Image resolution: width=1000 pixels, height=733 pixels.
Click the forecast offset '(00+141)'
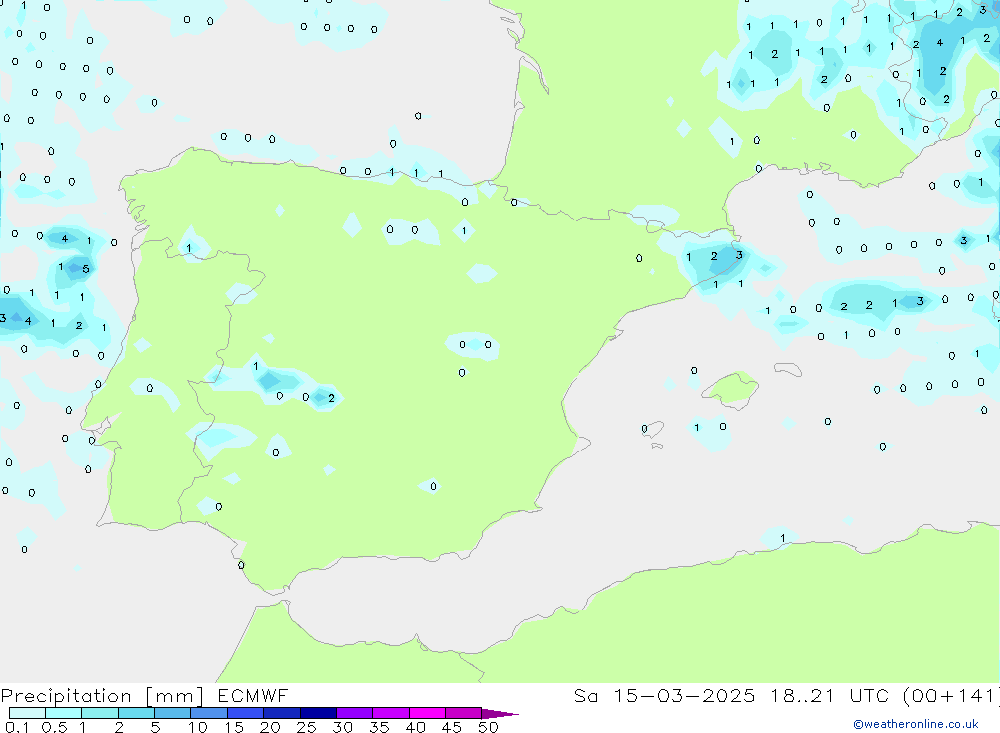click(x=952, y=696)
